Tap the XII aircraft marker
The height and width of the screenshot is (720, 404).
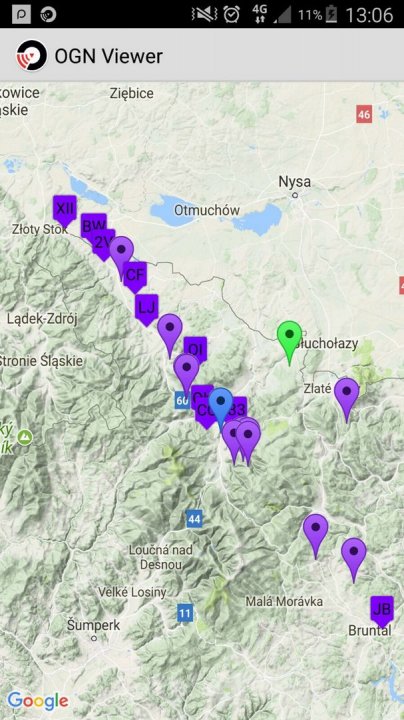64,211
